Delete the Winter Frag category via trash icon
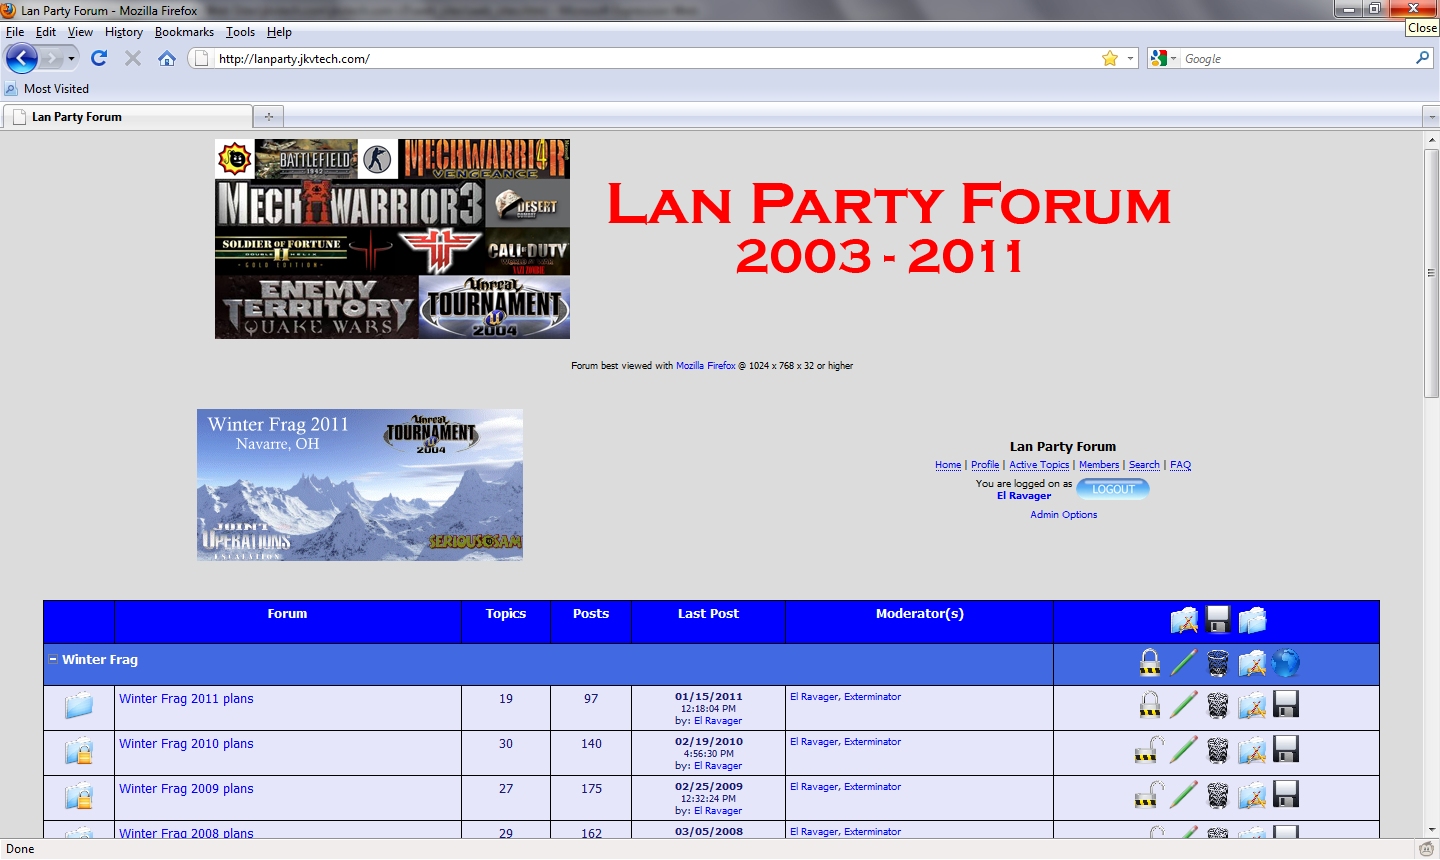Image resolution: width=1440 pixels, height=860 pixels. tap(1218, 663)
